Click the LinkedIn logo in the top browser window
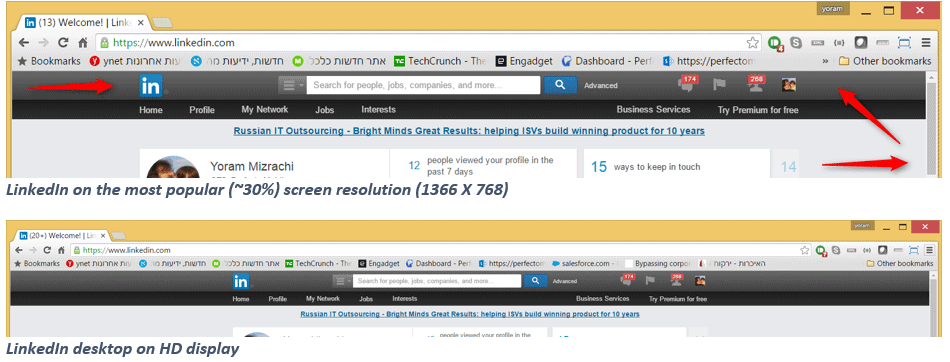Viewport: 950px width, 362px height. (151, 85)
